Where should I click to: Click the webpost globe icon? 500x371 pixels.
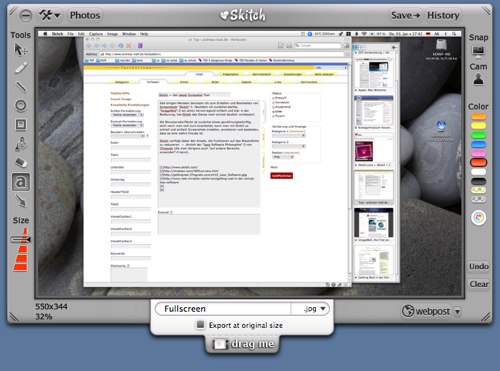408,311
